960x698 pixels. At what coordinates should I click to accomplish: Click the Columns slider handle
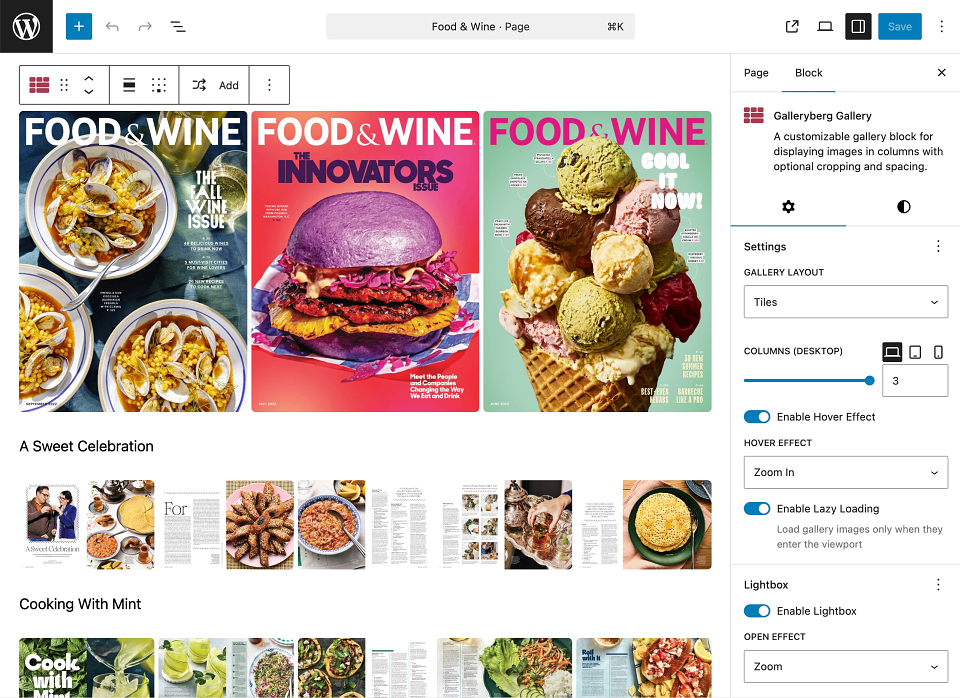(x=869, y=380)
